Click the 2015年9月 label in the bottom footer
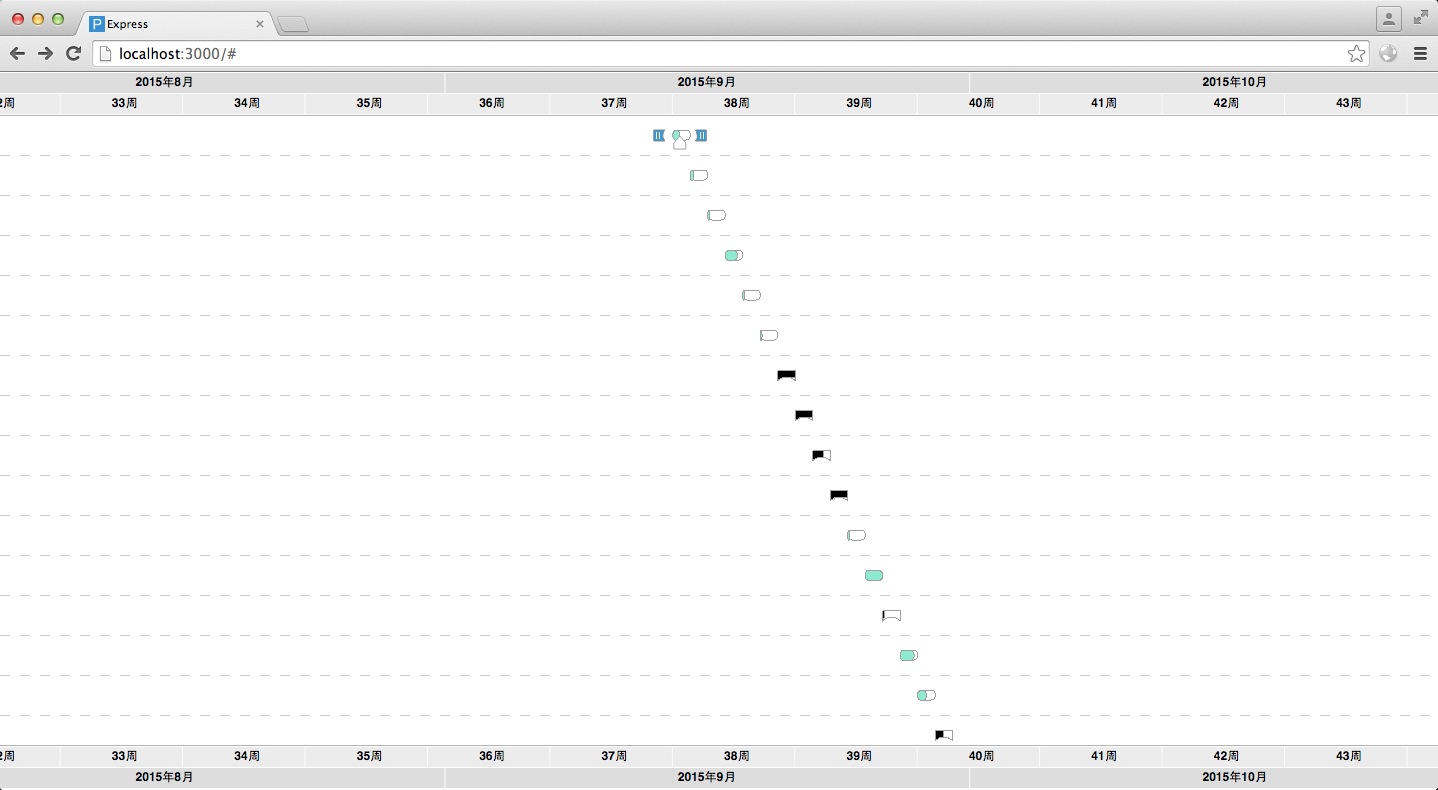This screenshot has height=790, width=1438. pos(707,777)
